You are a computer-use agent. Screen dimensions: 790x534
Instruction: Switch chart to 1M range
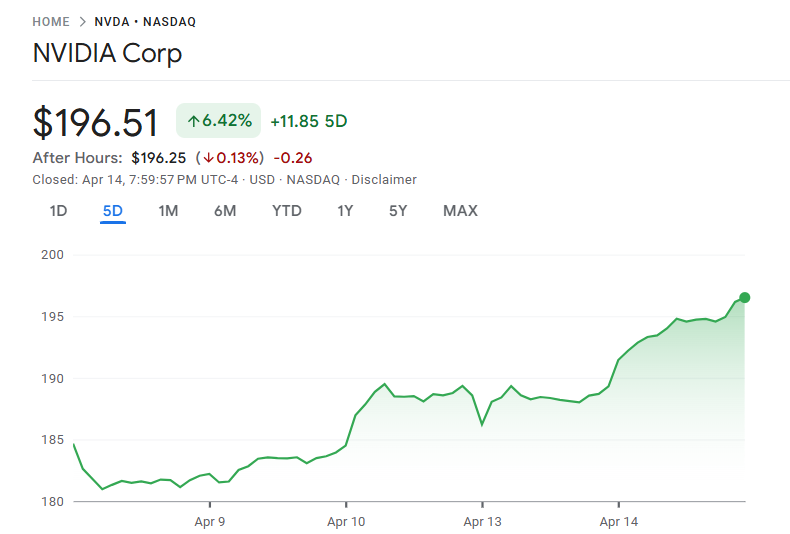coord(168,211)
